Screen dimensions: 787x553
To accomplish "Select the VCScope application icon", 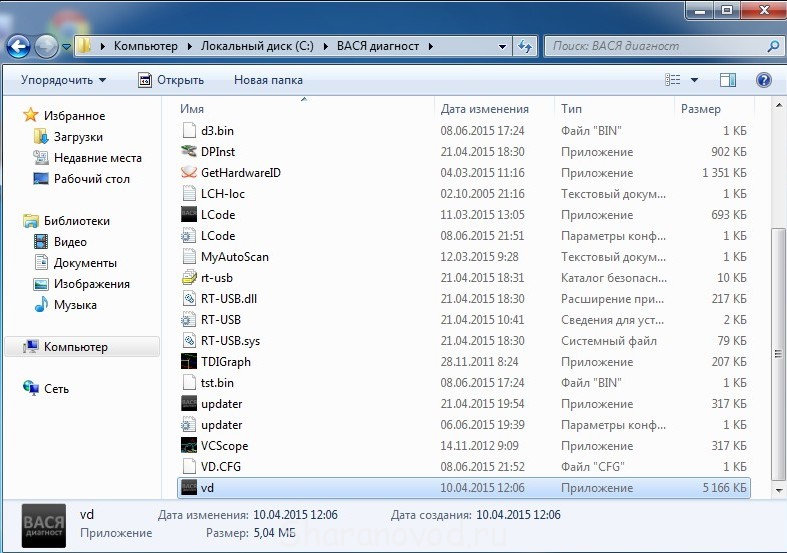I will tap(190, 446).
